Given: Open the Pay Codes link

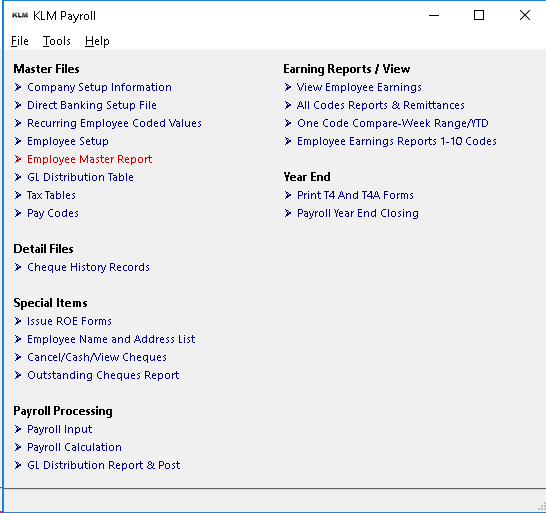Looking at the screenshot, I should coord(53,213).
